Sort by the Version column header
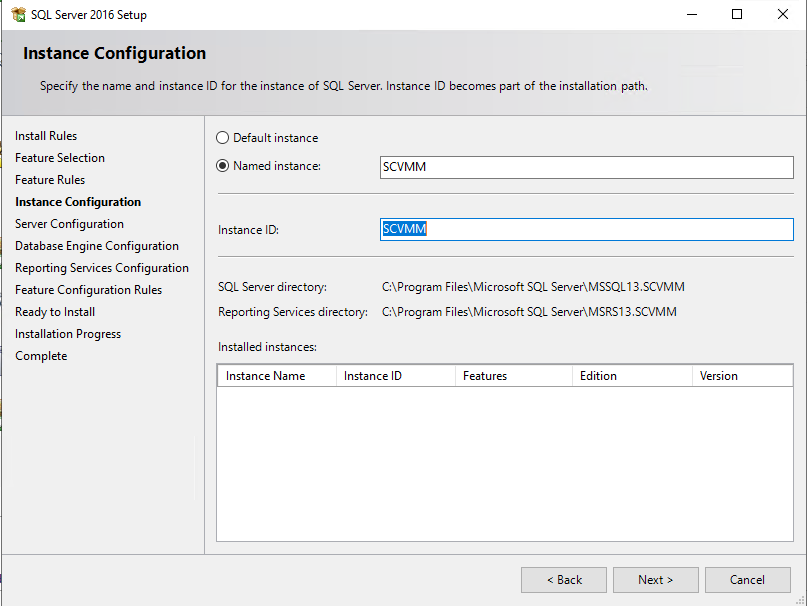Image resolution: width=807 pixels, height=606 pixels. tap(742, 376)
